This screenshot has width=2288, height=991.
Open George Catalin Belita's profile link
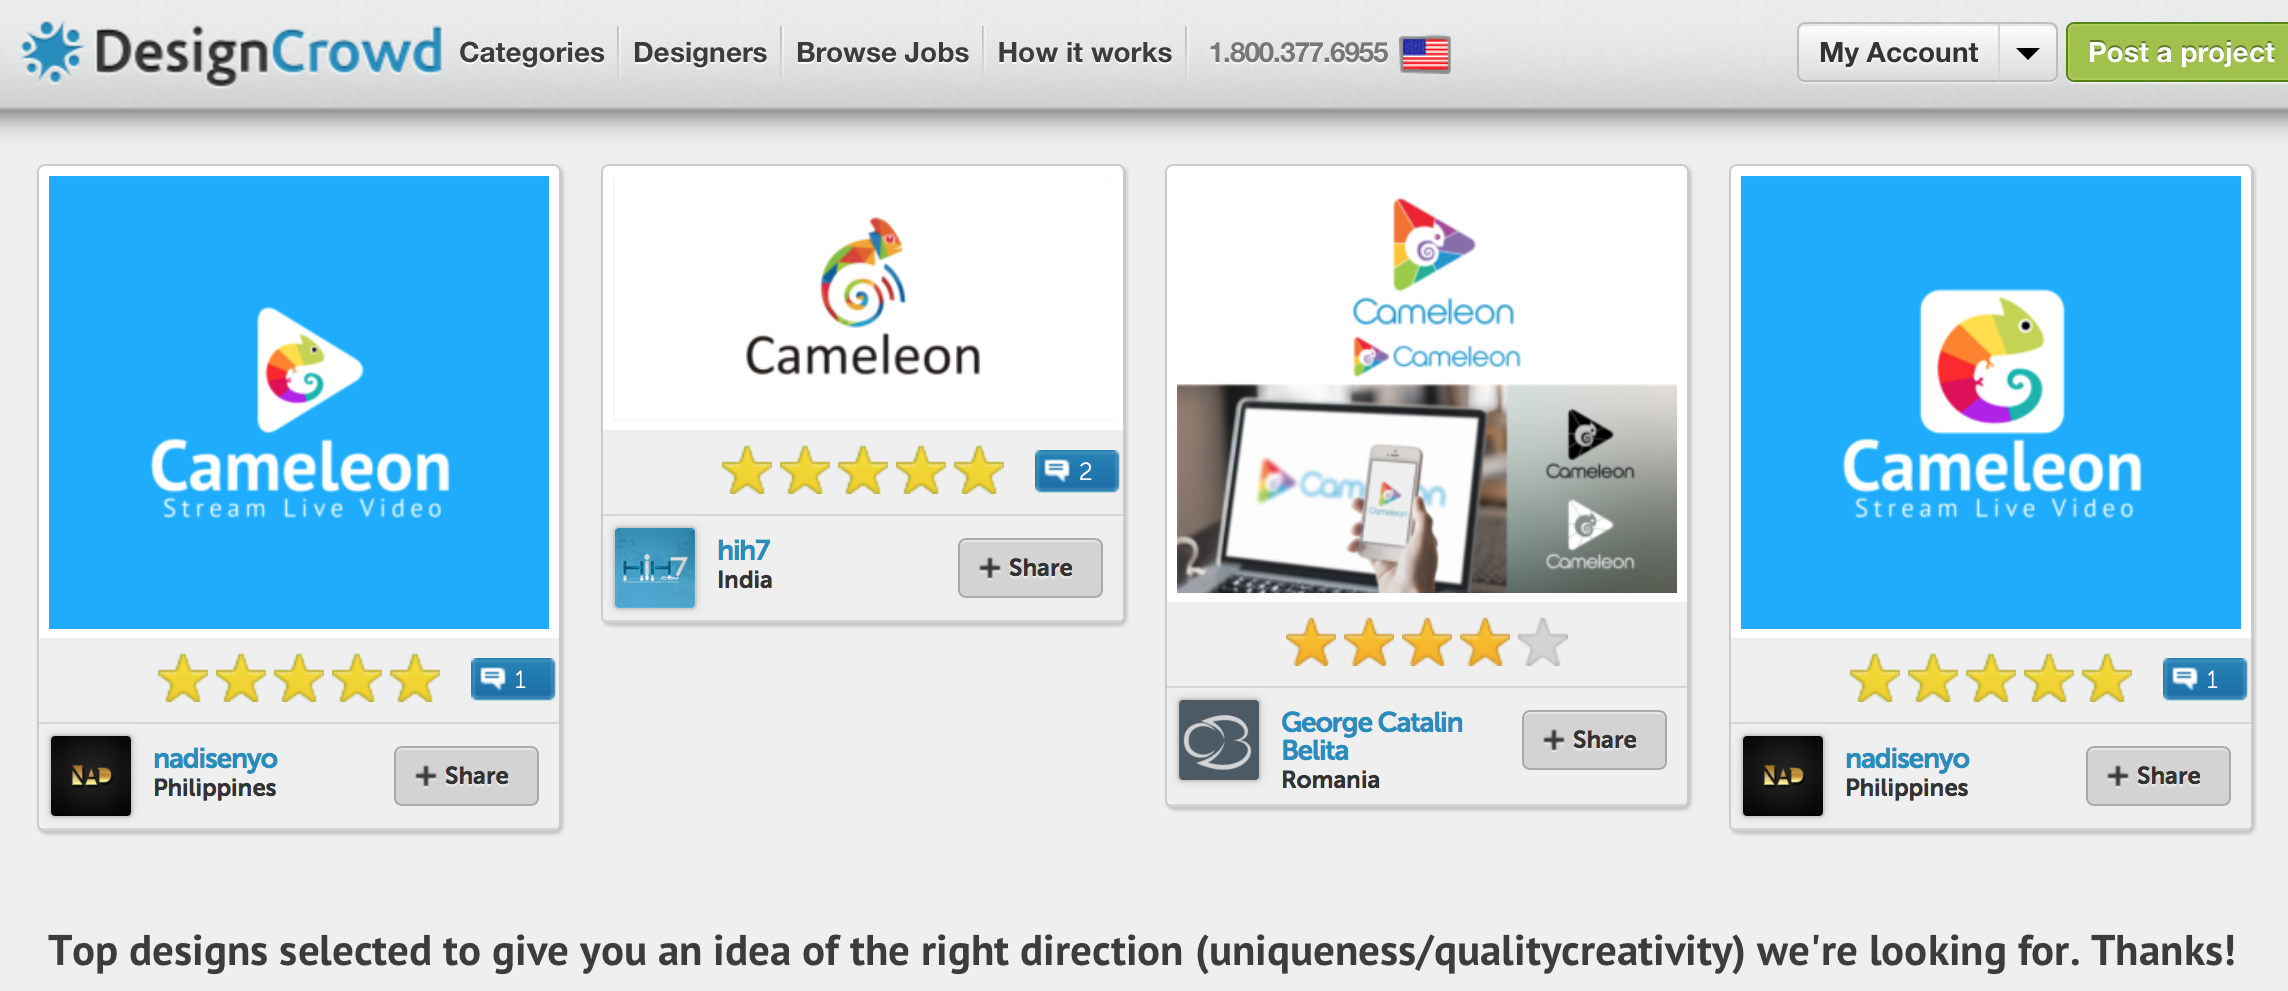coord(1370,735)
